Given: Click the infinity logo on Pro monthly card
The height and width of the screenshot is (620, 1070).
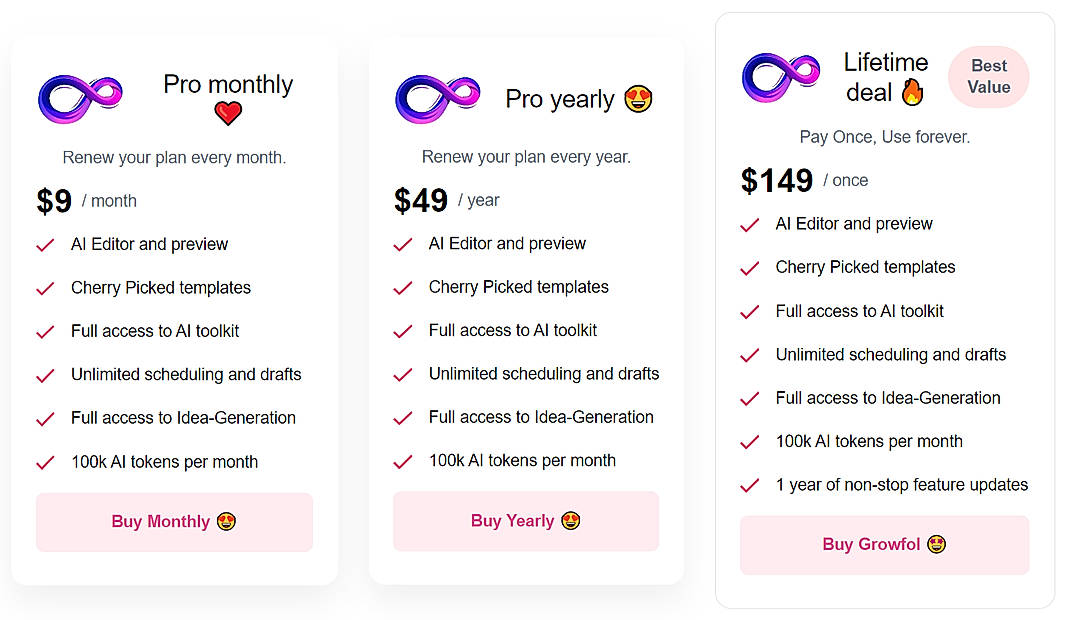Looking at the screenshot, I should click(80, 95).
